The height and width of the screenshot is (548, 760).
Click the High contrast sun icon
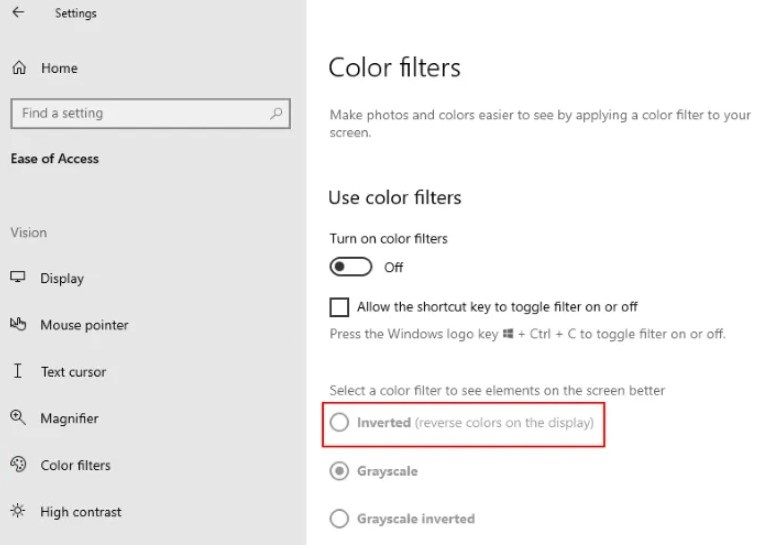click(18, 511)
